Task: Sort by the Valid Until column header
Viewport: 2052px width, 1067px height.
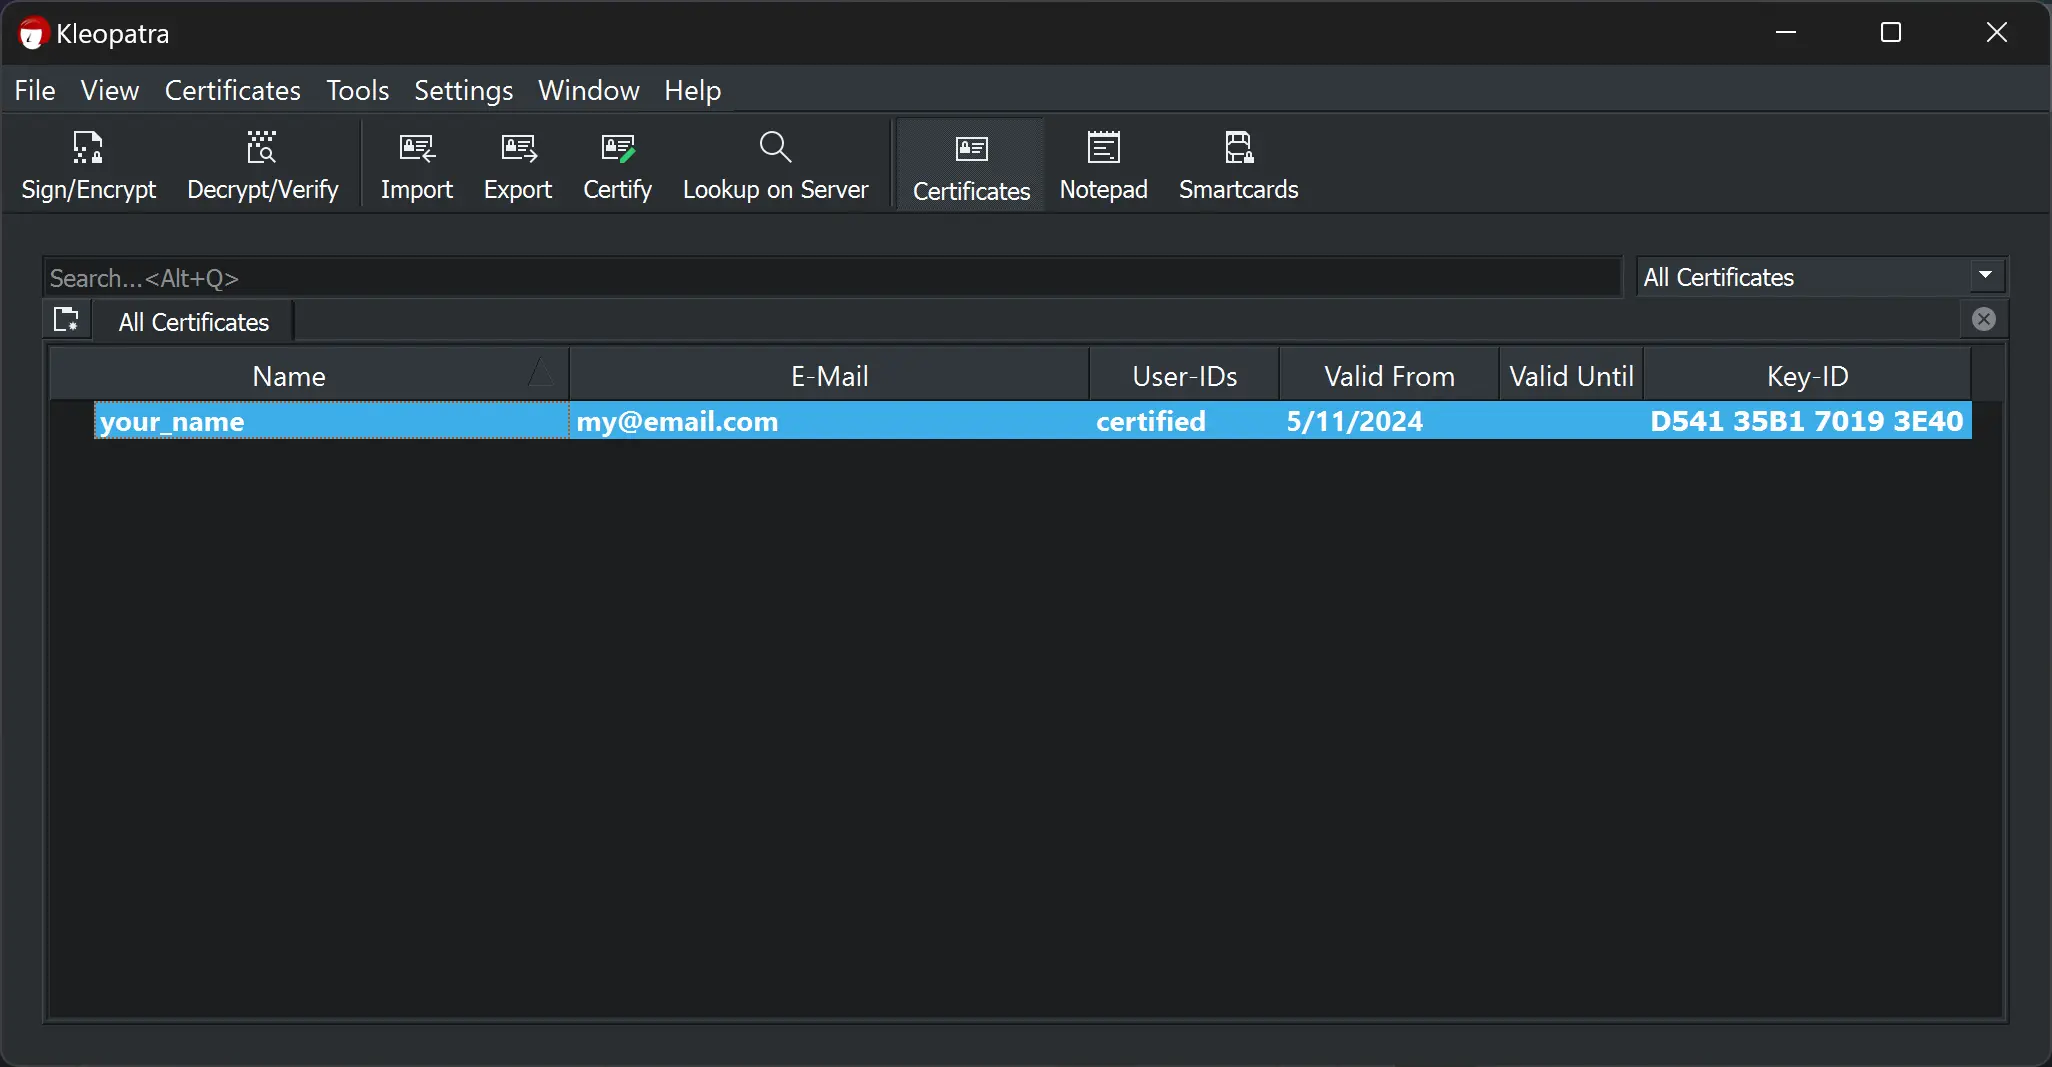Action: tap(1571, 376)
